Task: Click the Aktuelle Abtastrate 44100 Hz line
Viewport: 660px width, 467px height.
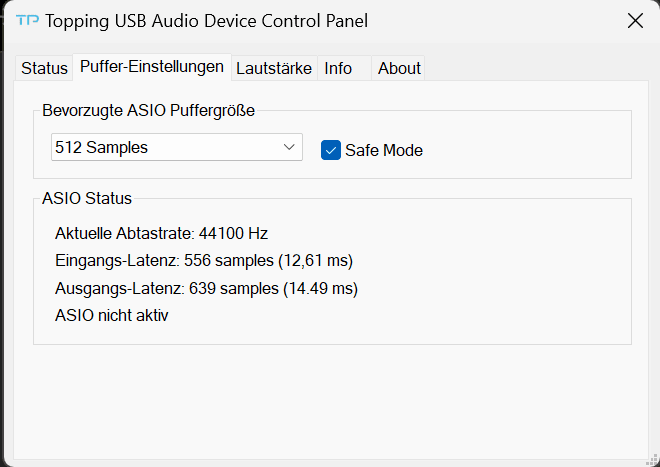Action: pyautogui.click(x=161, y=234)
